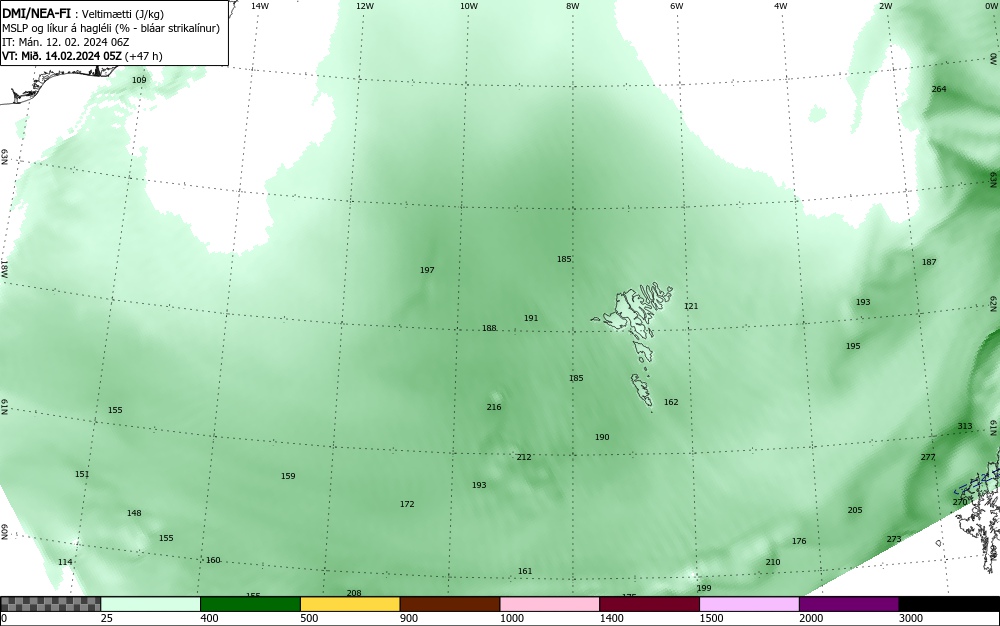Click the map value 148
The height and width of the screenshot is (626, 1000).
(x=134, y=513)
